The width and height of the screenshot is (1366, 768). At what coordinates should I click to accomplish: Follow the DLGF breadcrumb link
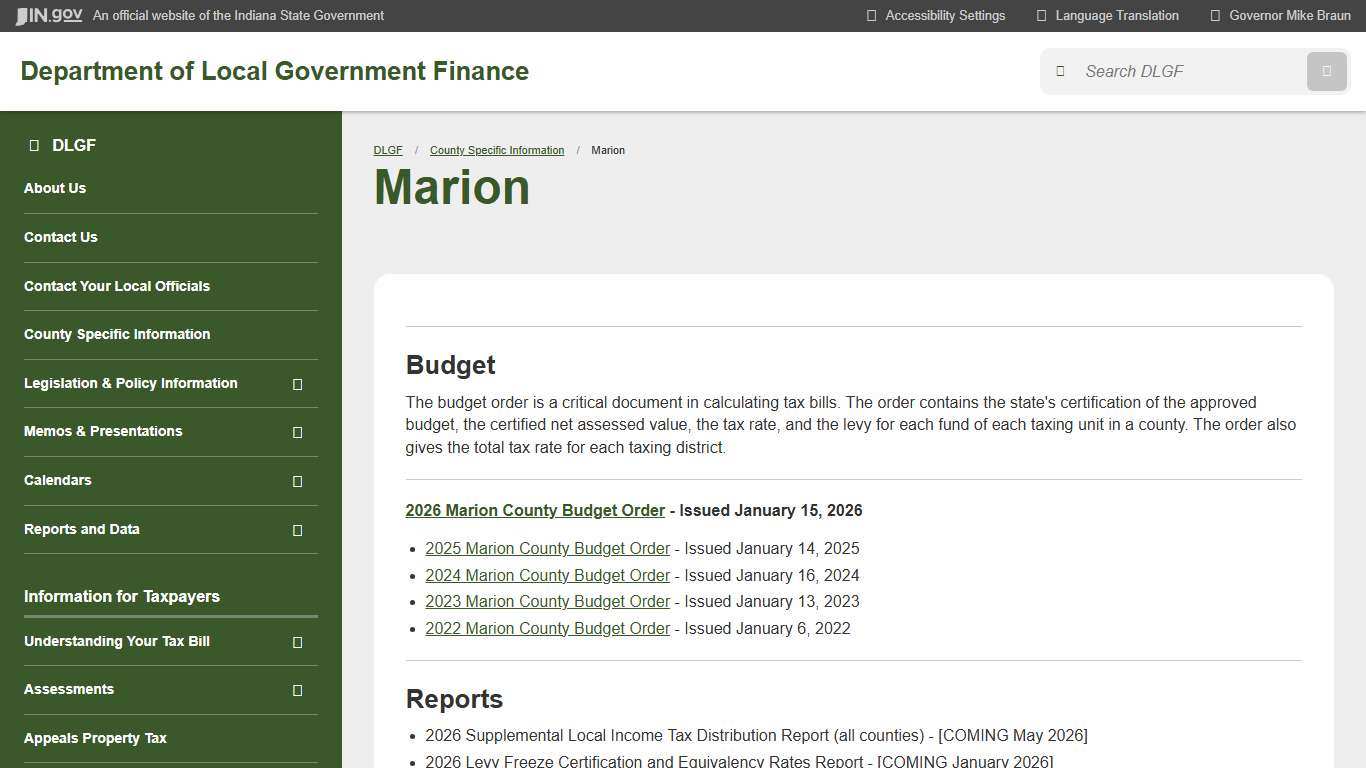[388, 150]
